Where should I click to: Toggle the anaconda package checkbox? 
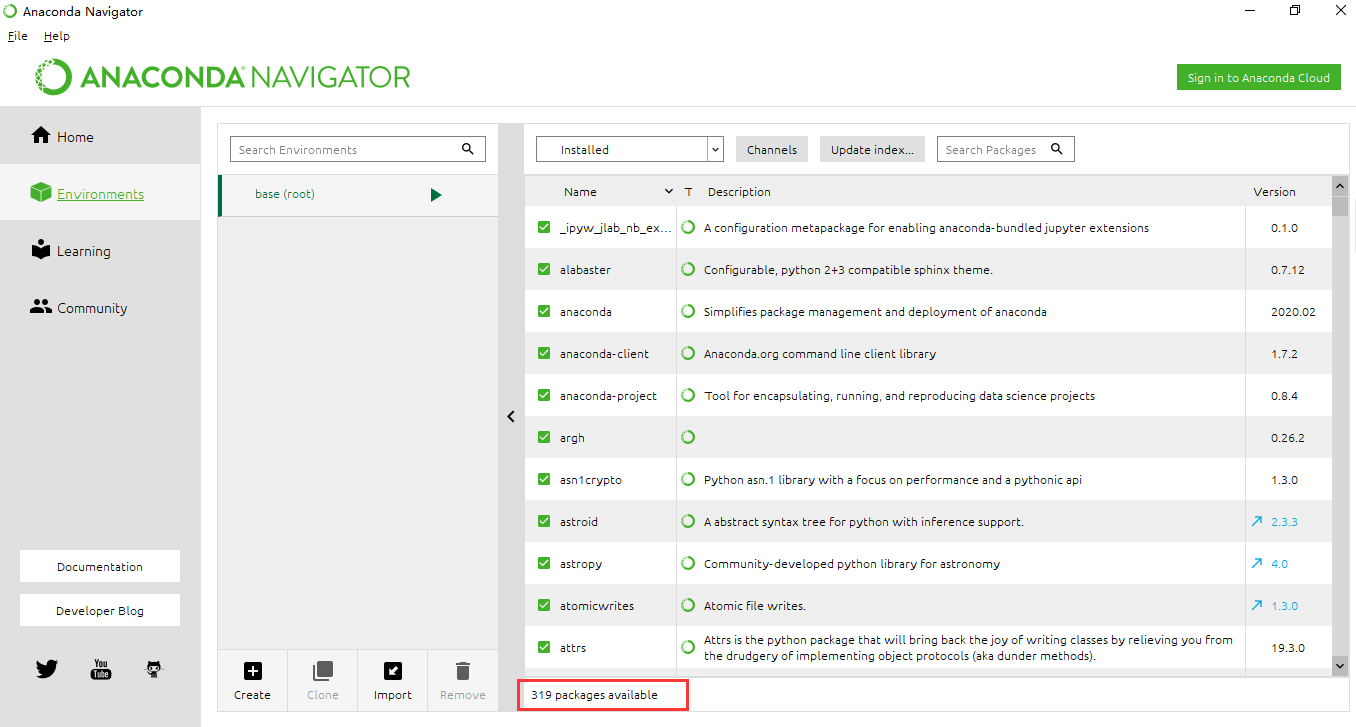tap(544, 311)
